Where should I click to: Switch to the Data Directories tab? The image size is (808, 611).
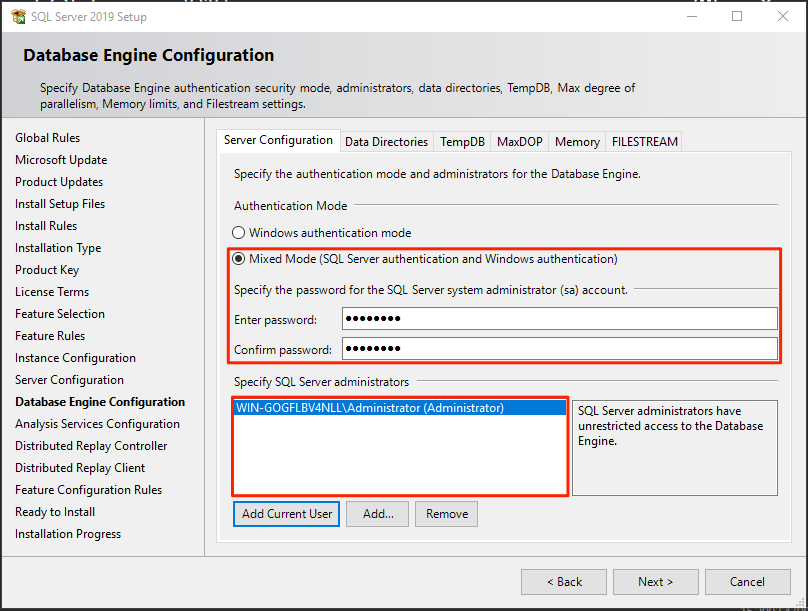(x=386, y=141)
